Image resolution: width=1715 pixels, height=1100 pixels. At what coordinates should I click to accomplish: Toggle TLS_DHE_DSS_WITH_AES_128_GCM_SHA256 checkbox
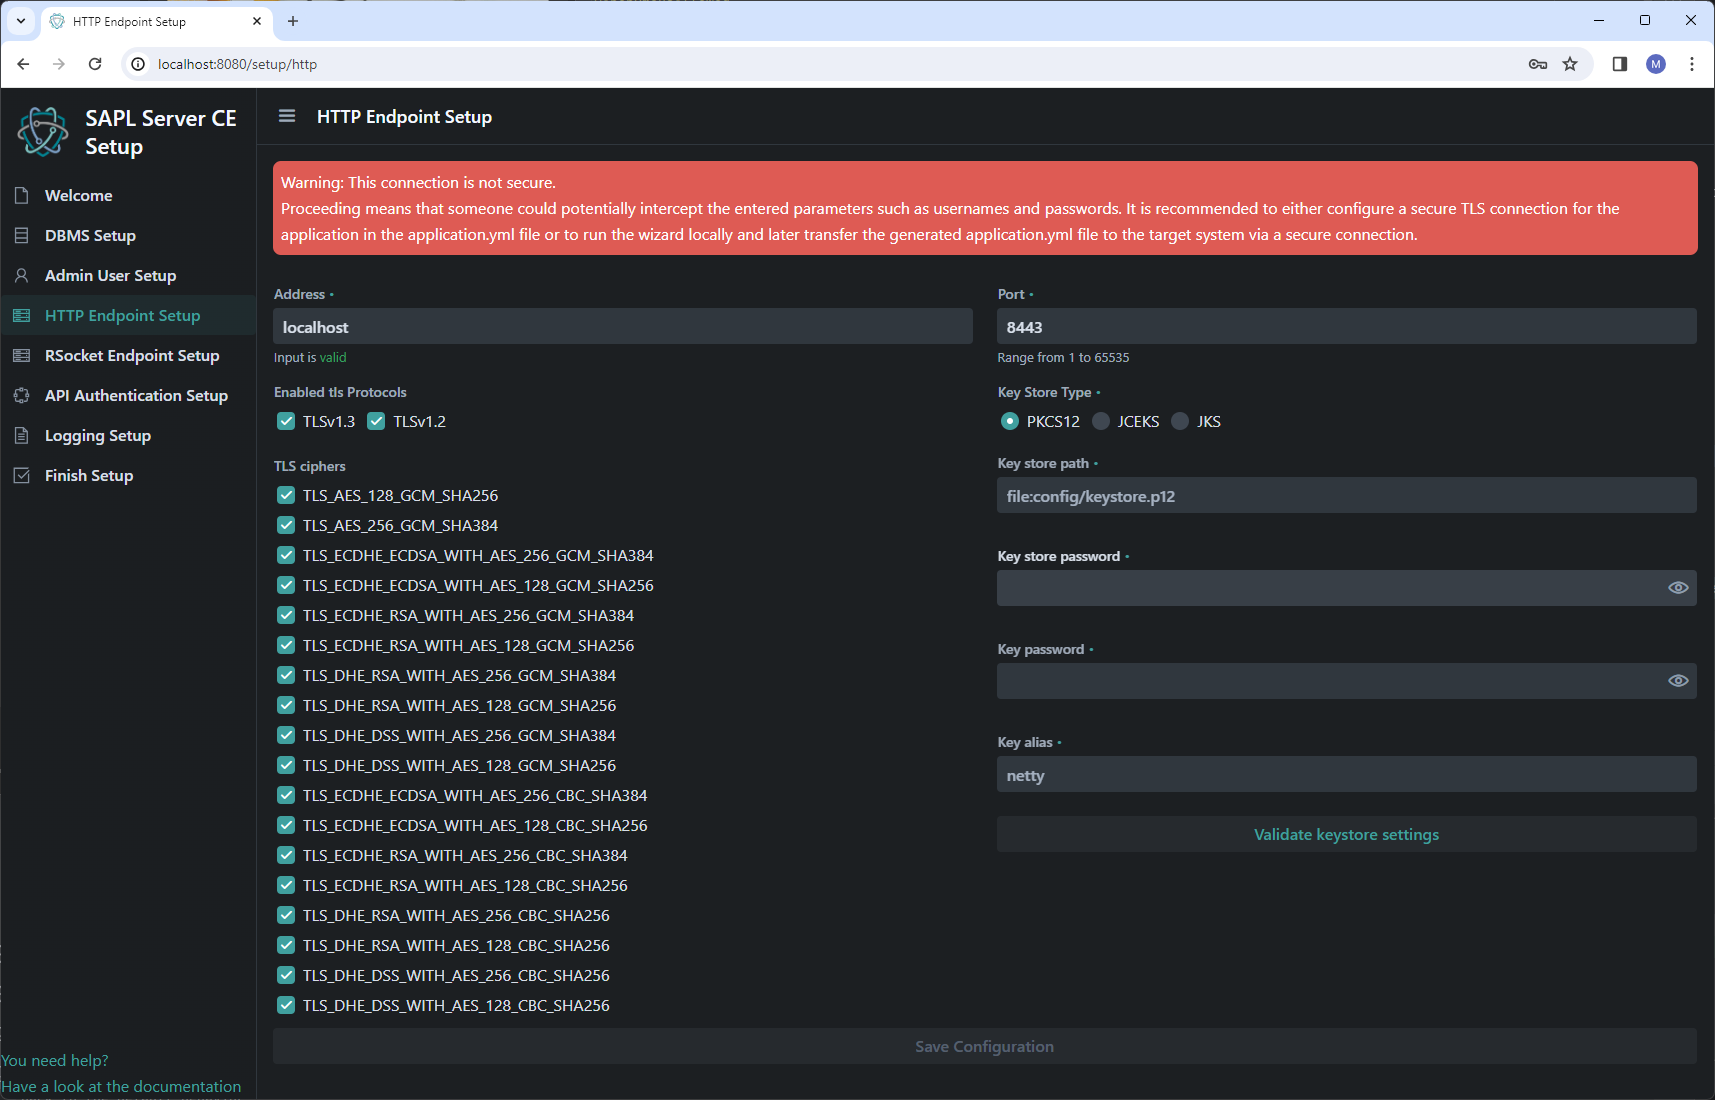click(x=286, y=765)
